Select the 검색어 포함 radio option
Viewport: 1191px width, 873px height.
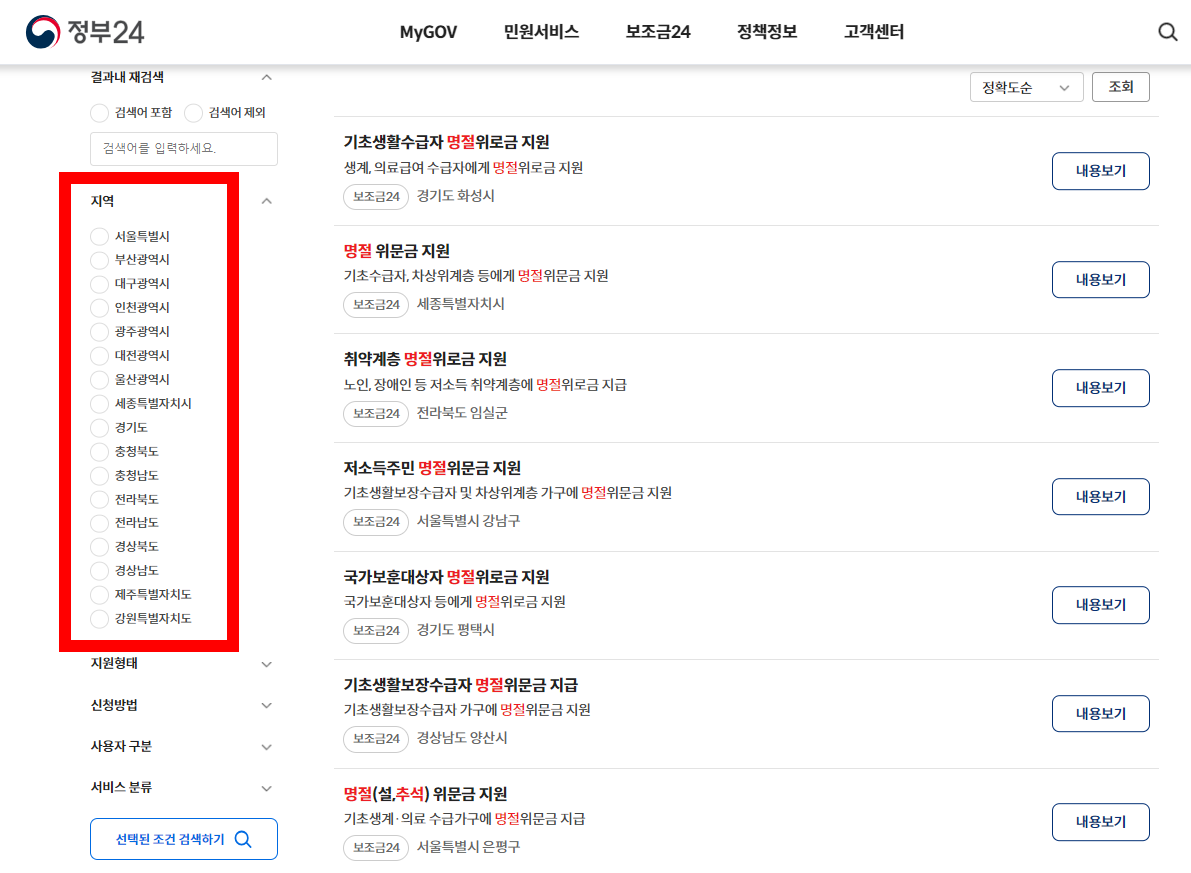[x=99, y=112]
